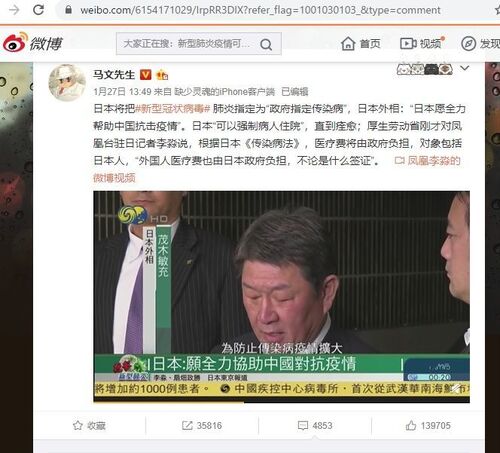Toggle like with thumbs-up 139705
The height and width of the screenshot is (453, 500).
(428, 425)
